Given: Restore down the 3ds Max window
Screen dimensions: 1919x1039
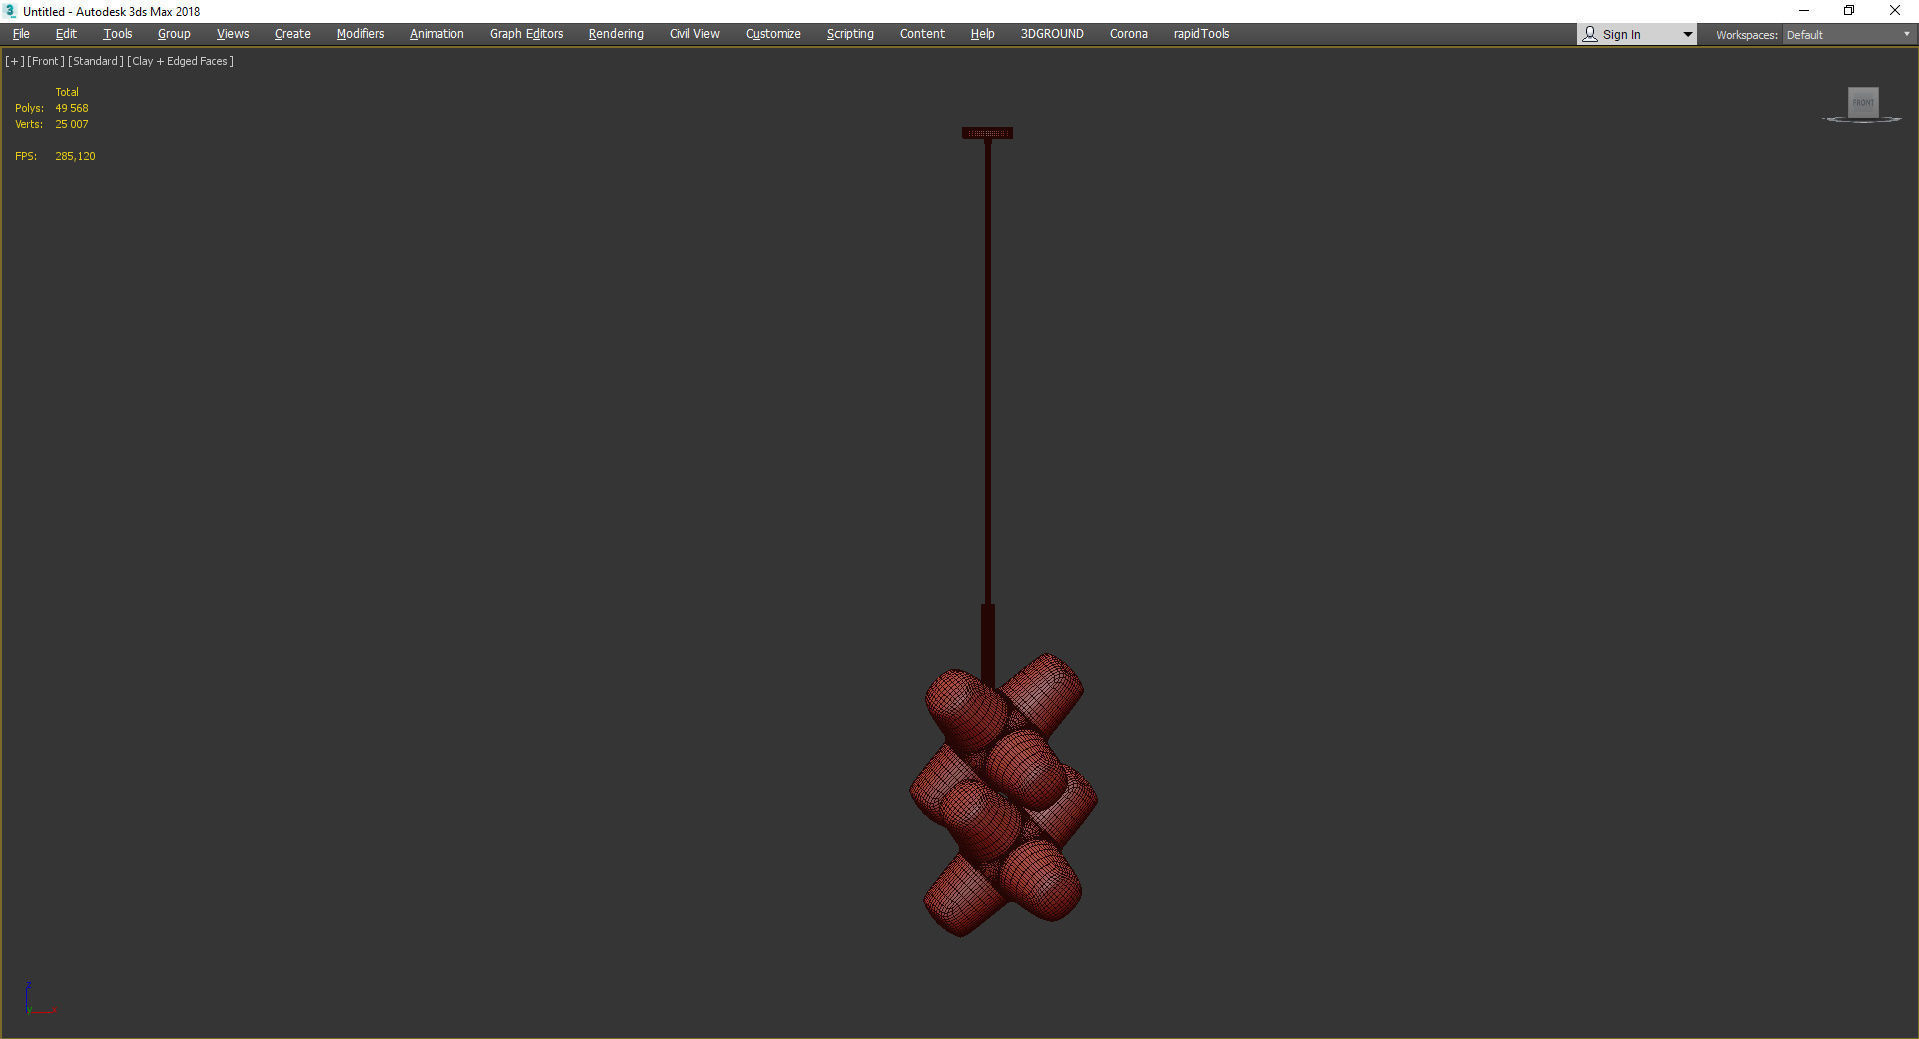Looking at the screenshot, I should (x=1849, y=11).
